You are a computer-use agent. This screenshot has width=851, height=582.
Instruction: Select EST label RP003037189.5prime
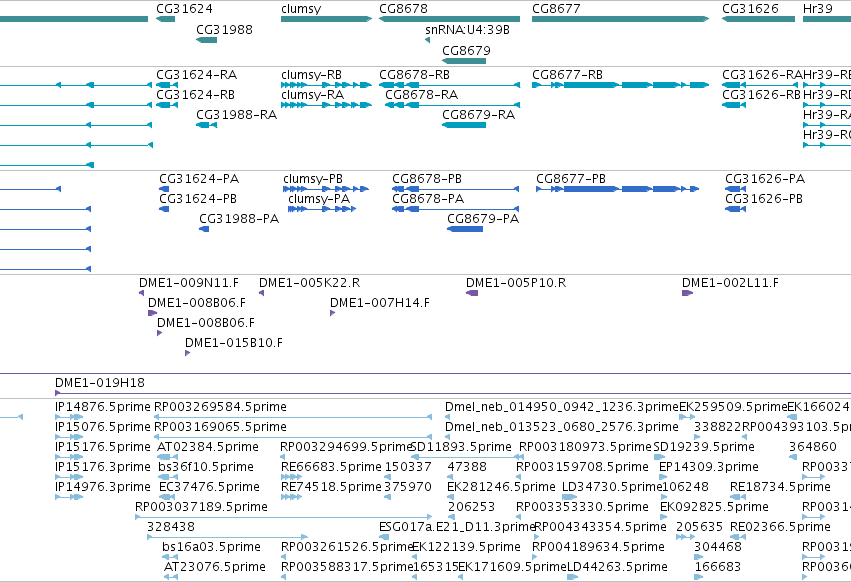click(201, 507)
